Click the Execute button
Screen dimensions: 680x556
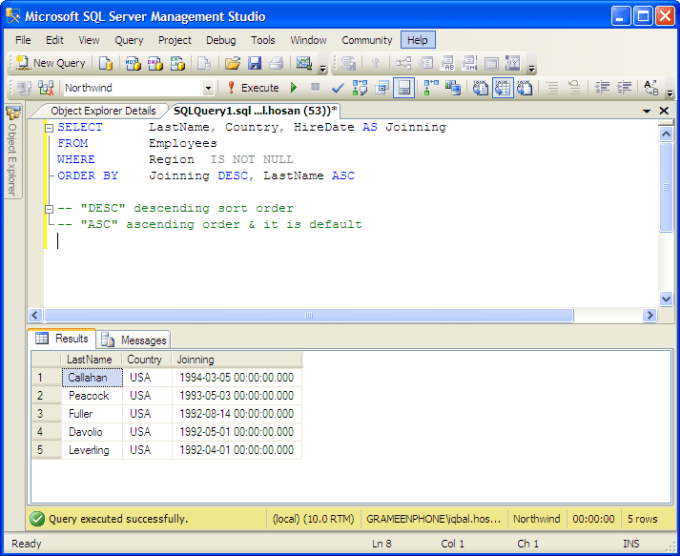pos(253,88)
